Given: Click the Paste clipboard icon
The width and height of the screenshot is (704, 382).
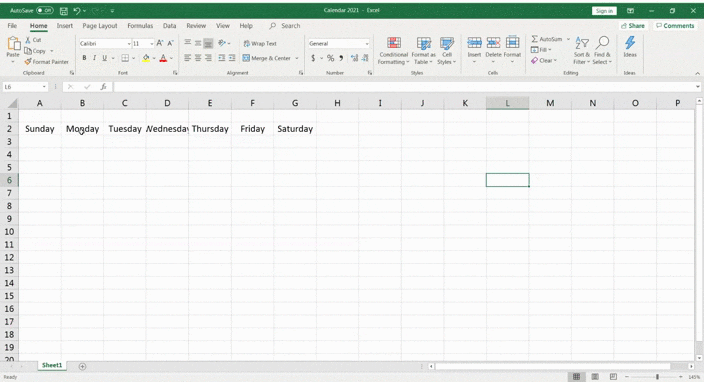Looking at the screenshot, I should point(13,44).
